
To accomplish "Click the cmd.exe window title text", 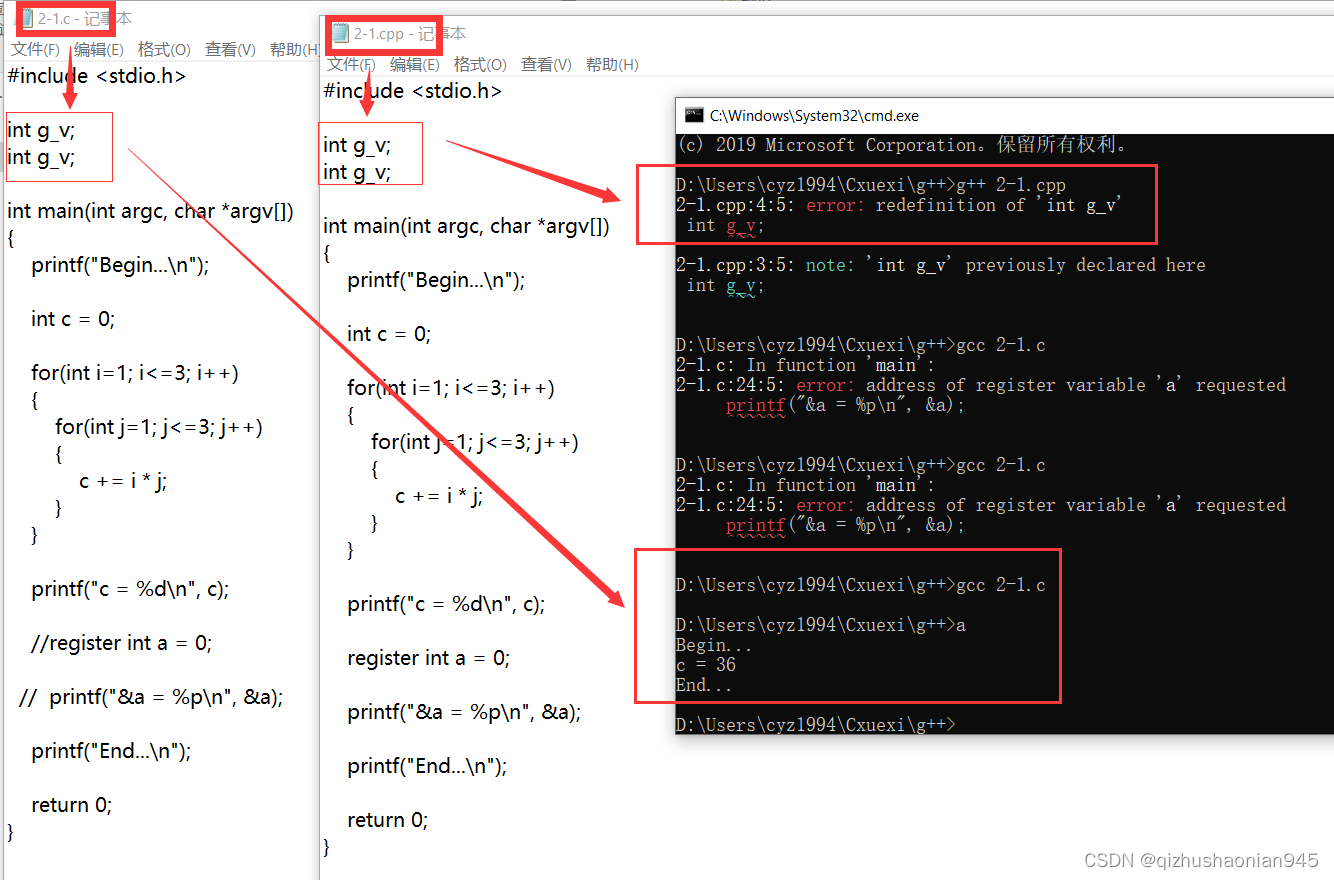I will coord(814,115).
